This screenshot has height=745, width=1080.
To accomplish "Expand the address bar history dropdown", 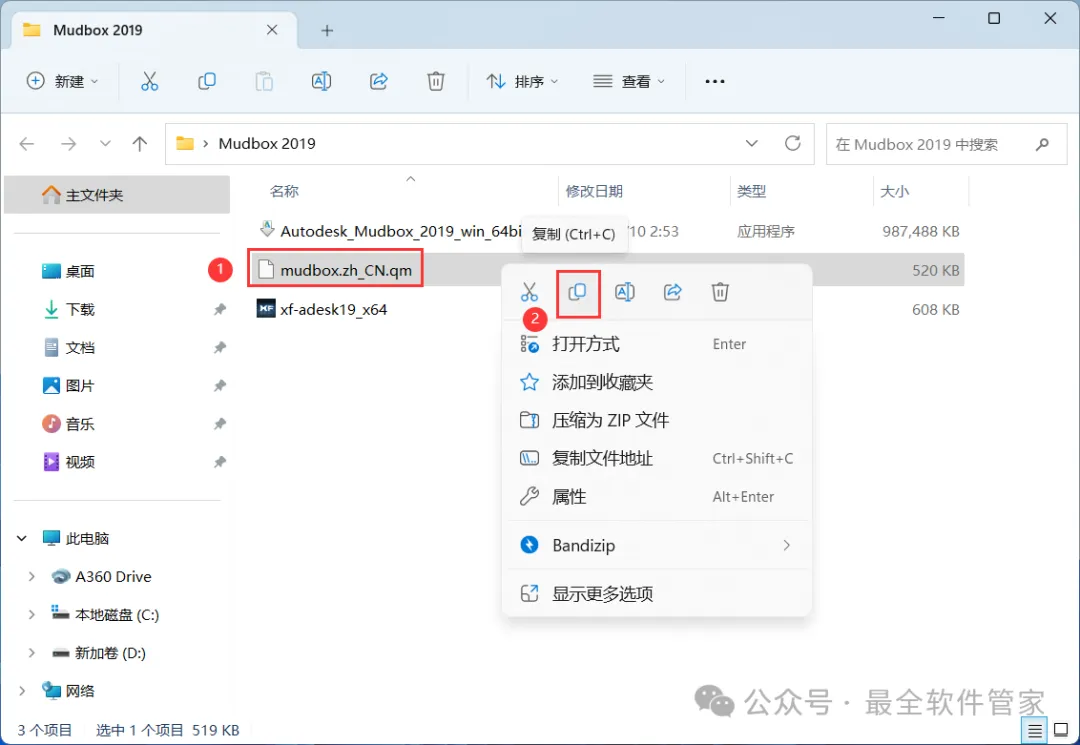I will 751,143.
